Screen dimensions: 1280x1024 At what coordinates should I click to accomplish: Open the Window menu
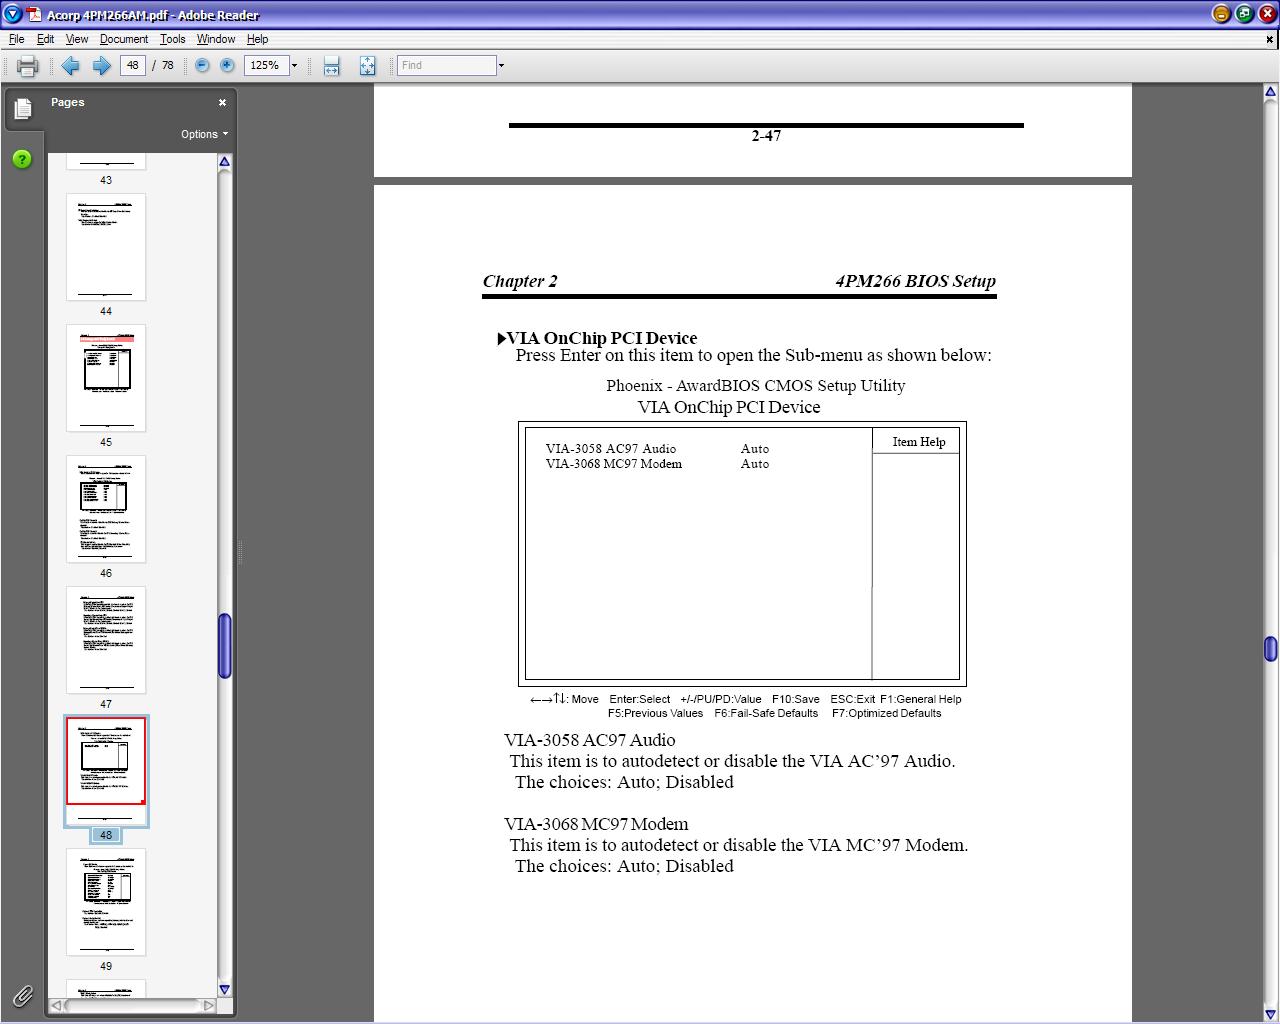[216, 39]
